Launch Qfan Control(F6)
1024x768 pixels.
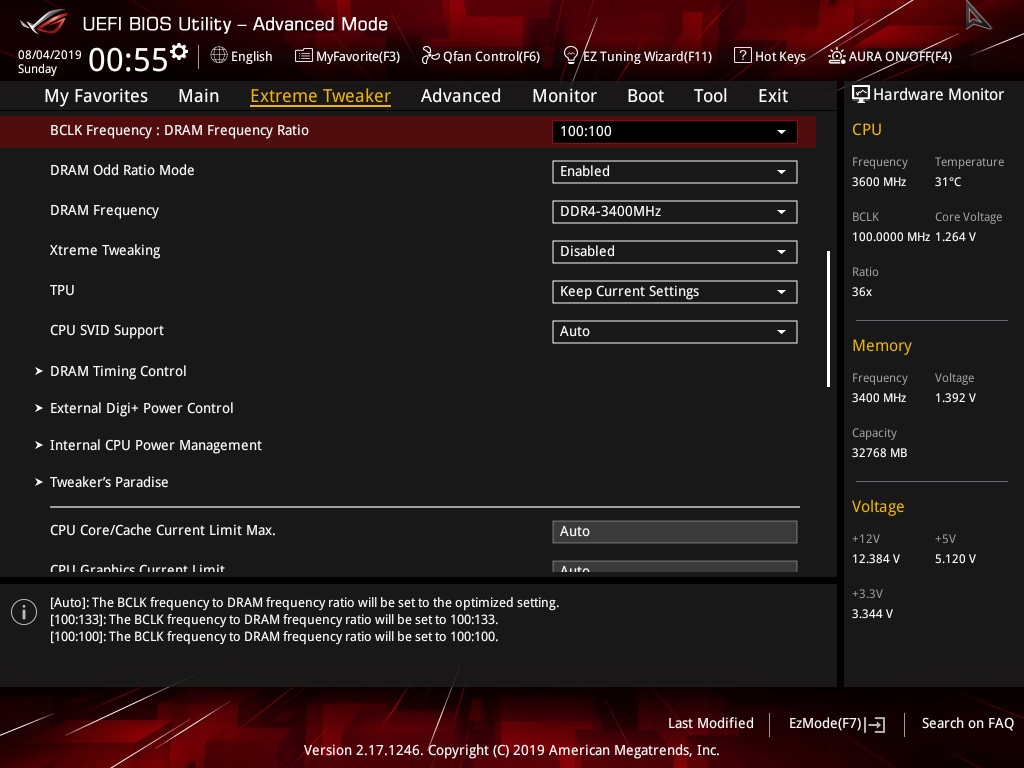(x=481, y=56)
